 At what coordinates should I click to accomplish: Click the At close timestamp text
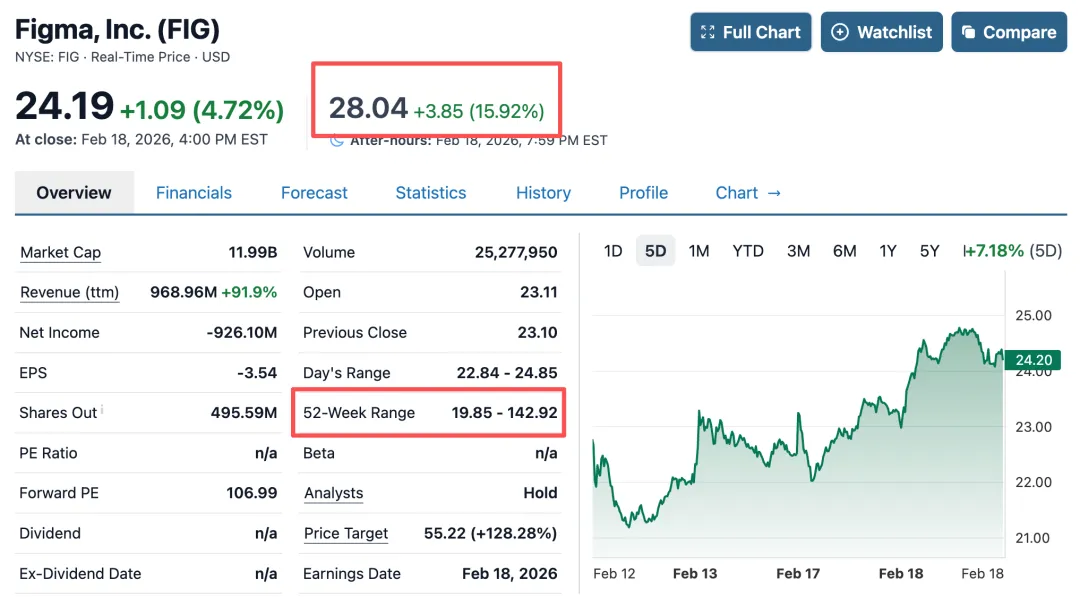point(141,140)
